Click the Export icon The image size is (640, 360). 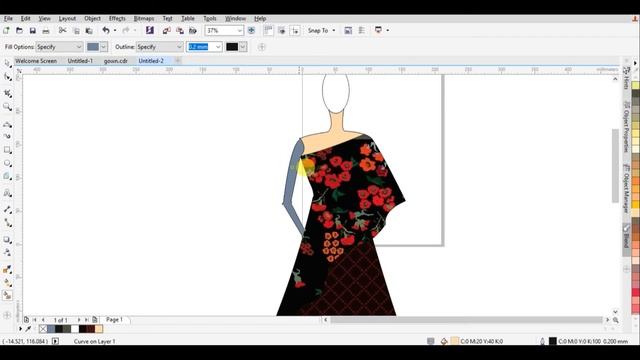point(180,31)
